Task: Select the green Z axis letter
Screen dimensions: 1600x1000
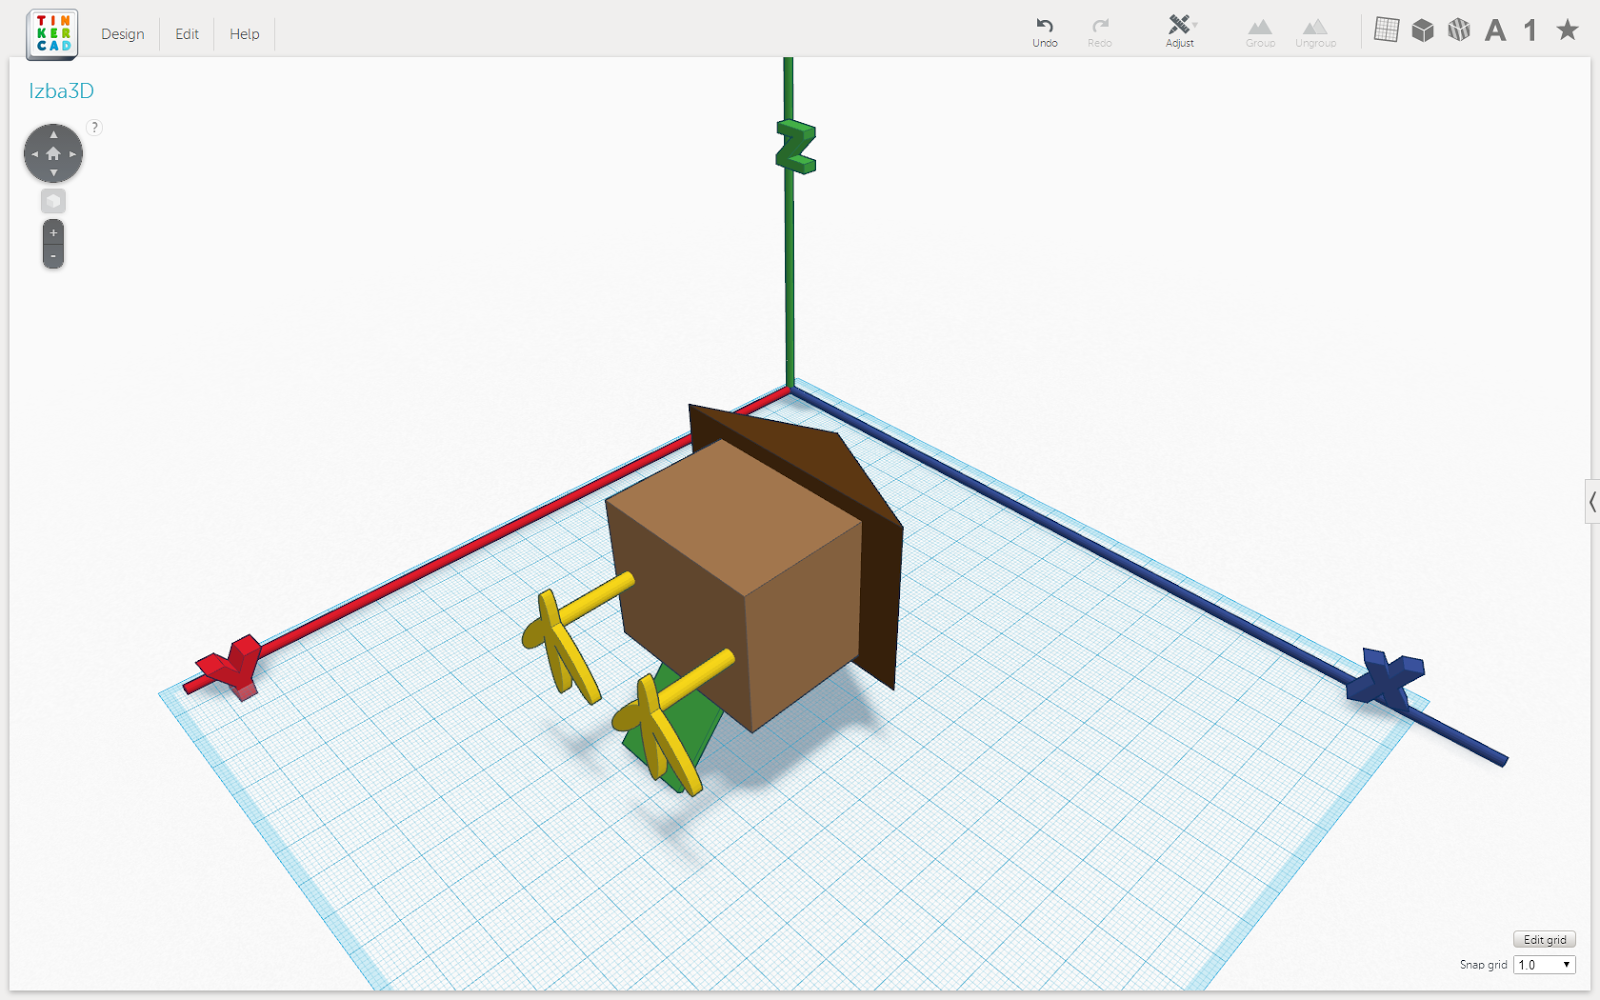Action: click(796, 147)
